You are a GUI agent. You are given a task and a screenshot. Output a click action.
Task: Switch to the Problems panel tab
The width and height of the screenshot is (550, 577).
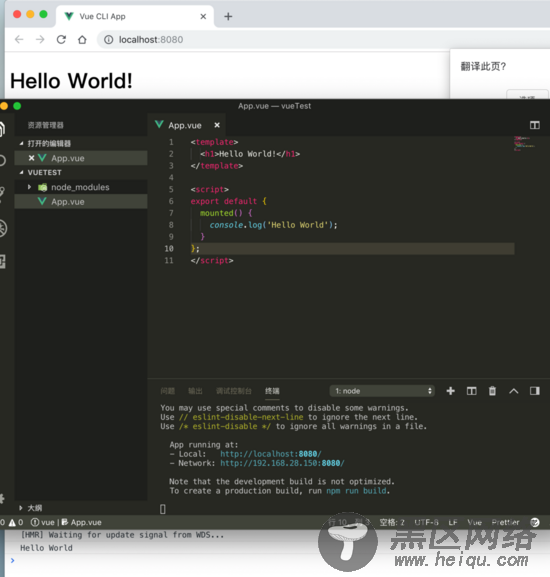167,391
